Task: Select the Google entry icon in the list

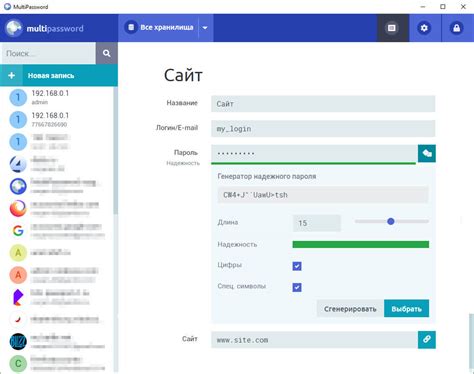Action: (x=18, y=231)
